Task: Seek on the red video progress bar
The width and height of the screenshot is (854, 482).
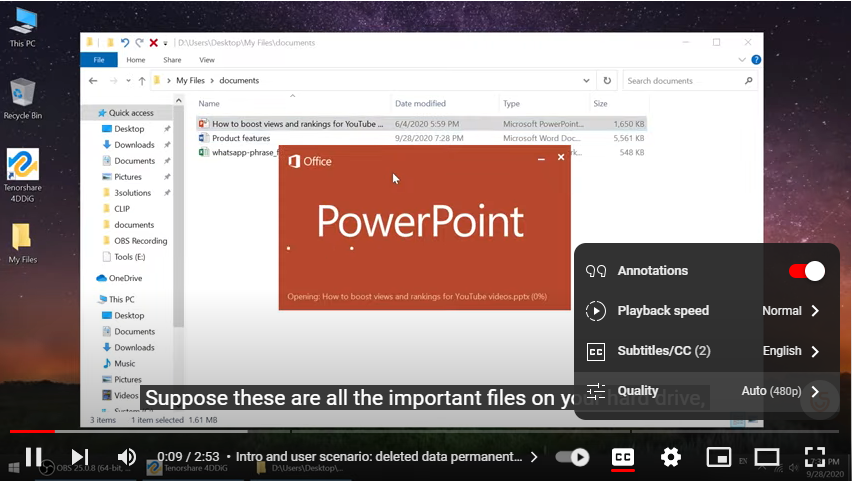Action: click(32, 431)
